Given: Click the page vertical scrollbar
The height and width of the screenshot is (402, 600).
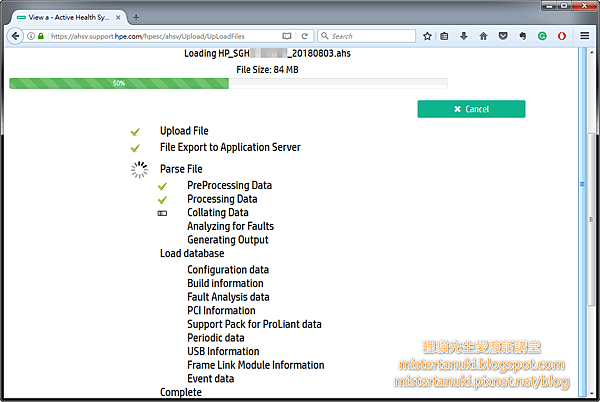Looking at the screenshot, I should point(591,222).
